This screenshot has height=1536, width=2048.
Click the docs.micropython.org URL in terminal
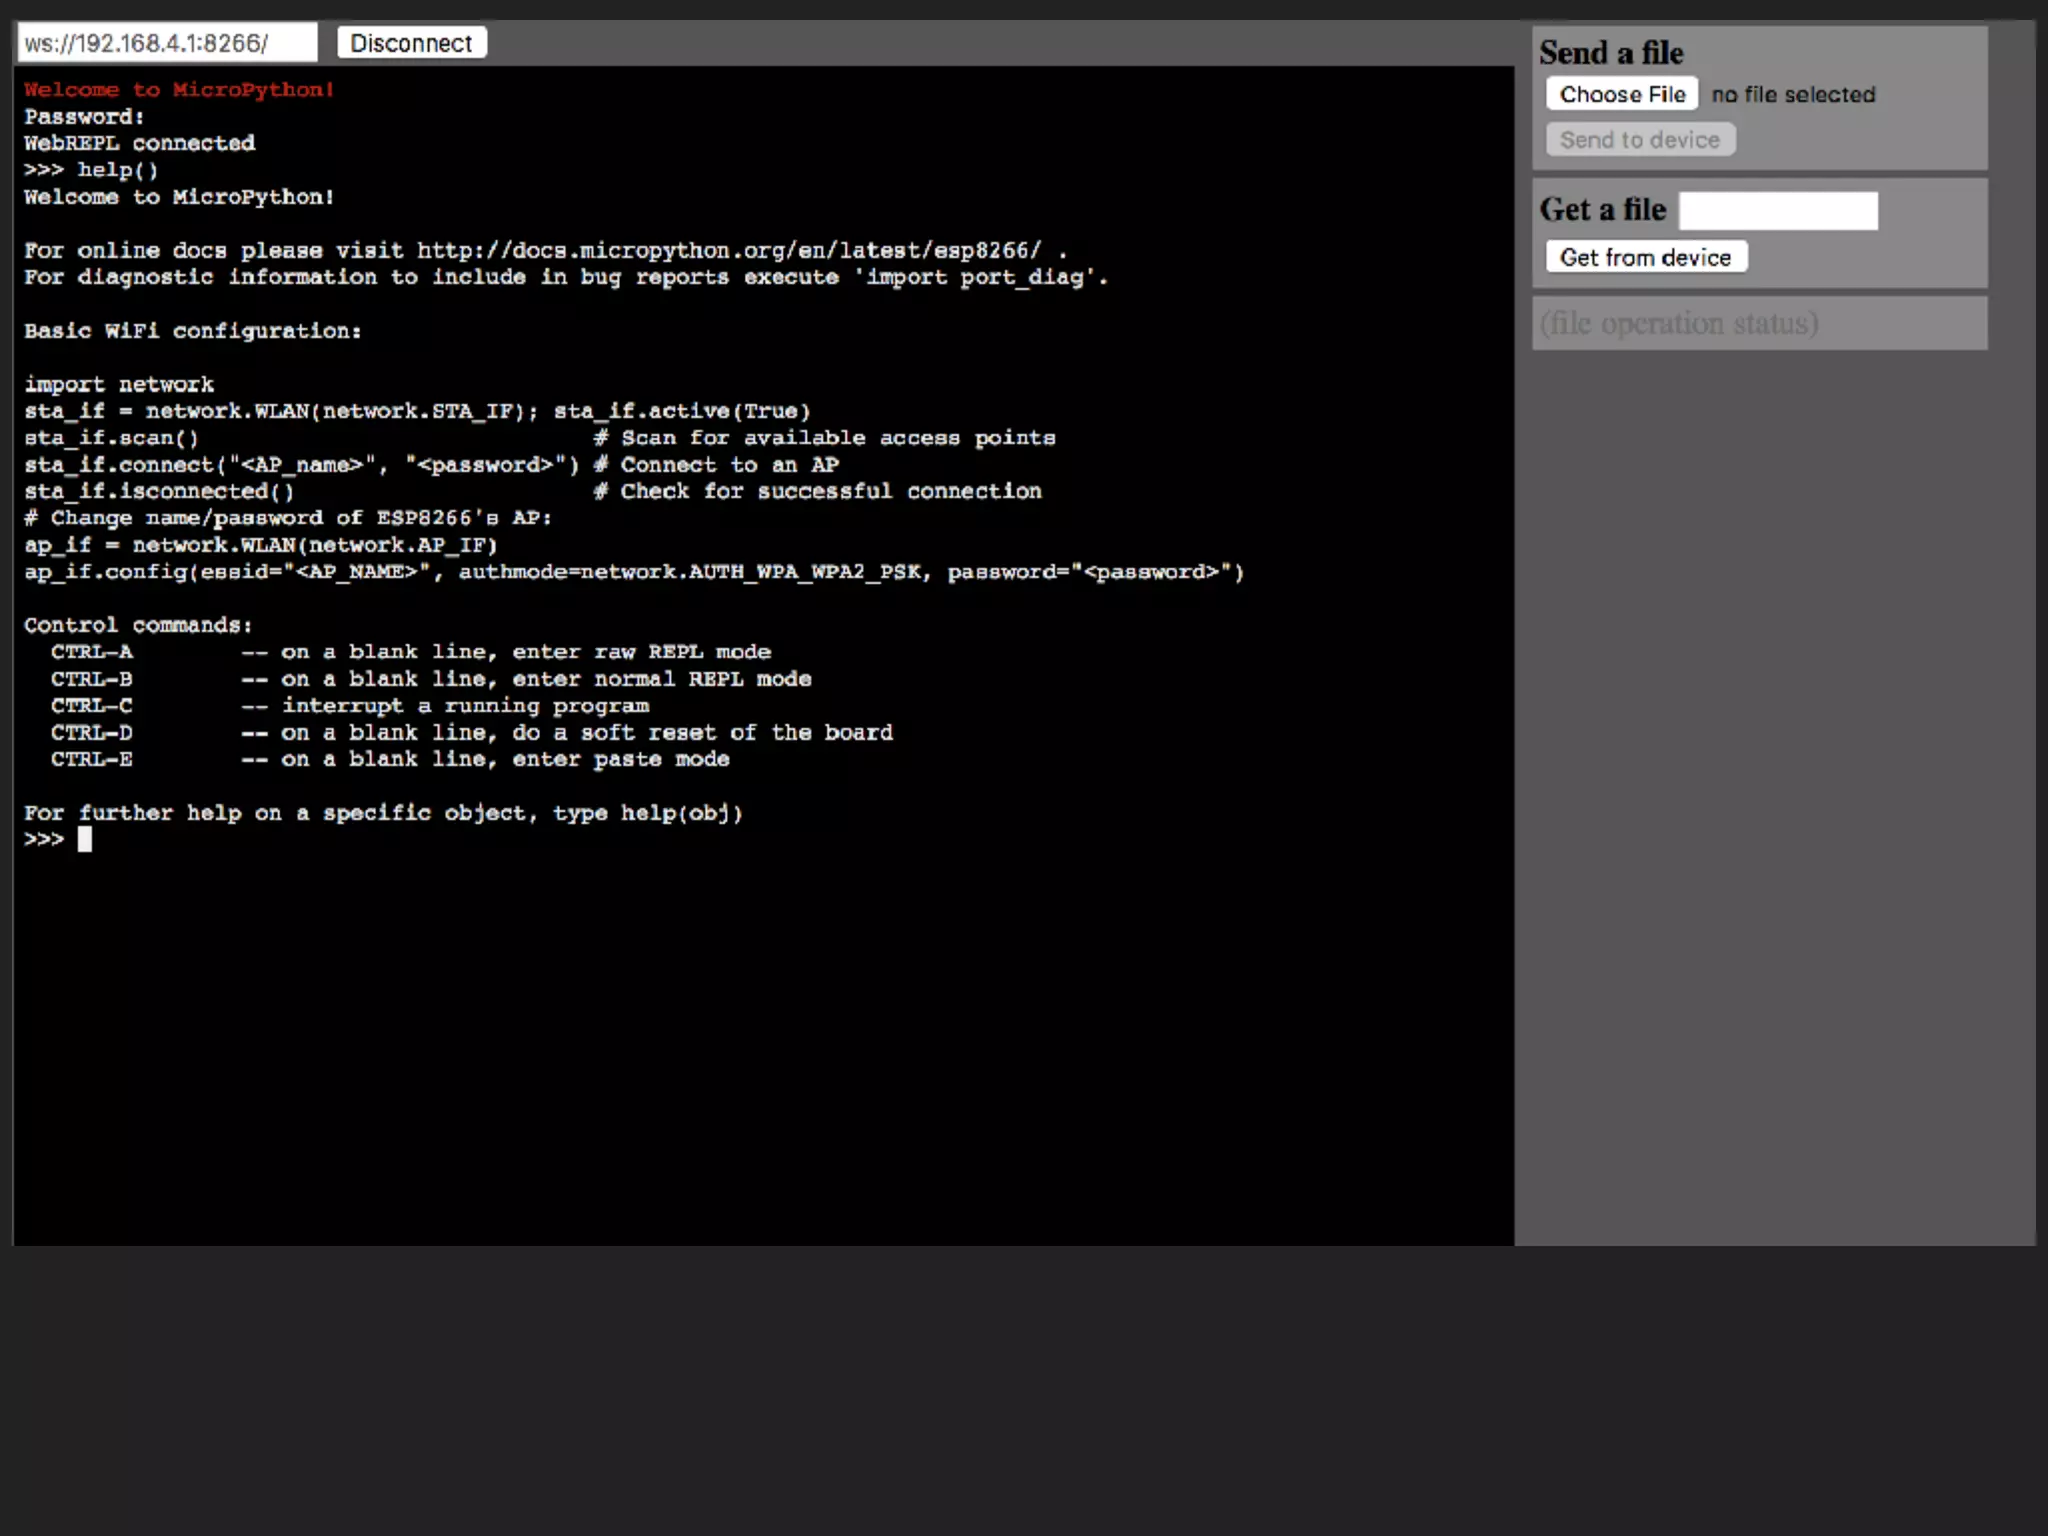click(x=728, y=250)
